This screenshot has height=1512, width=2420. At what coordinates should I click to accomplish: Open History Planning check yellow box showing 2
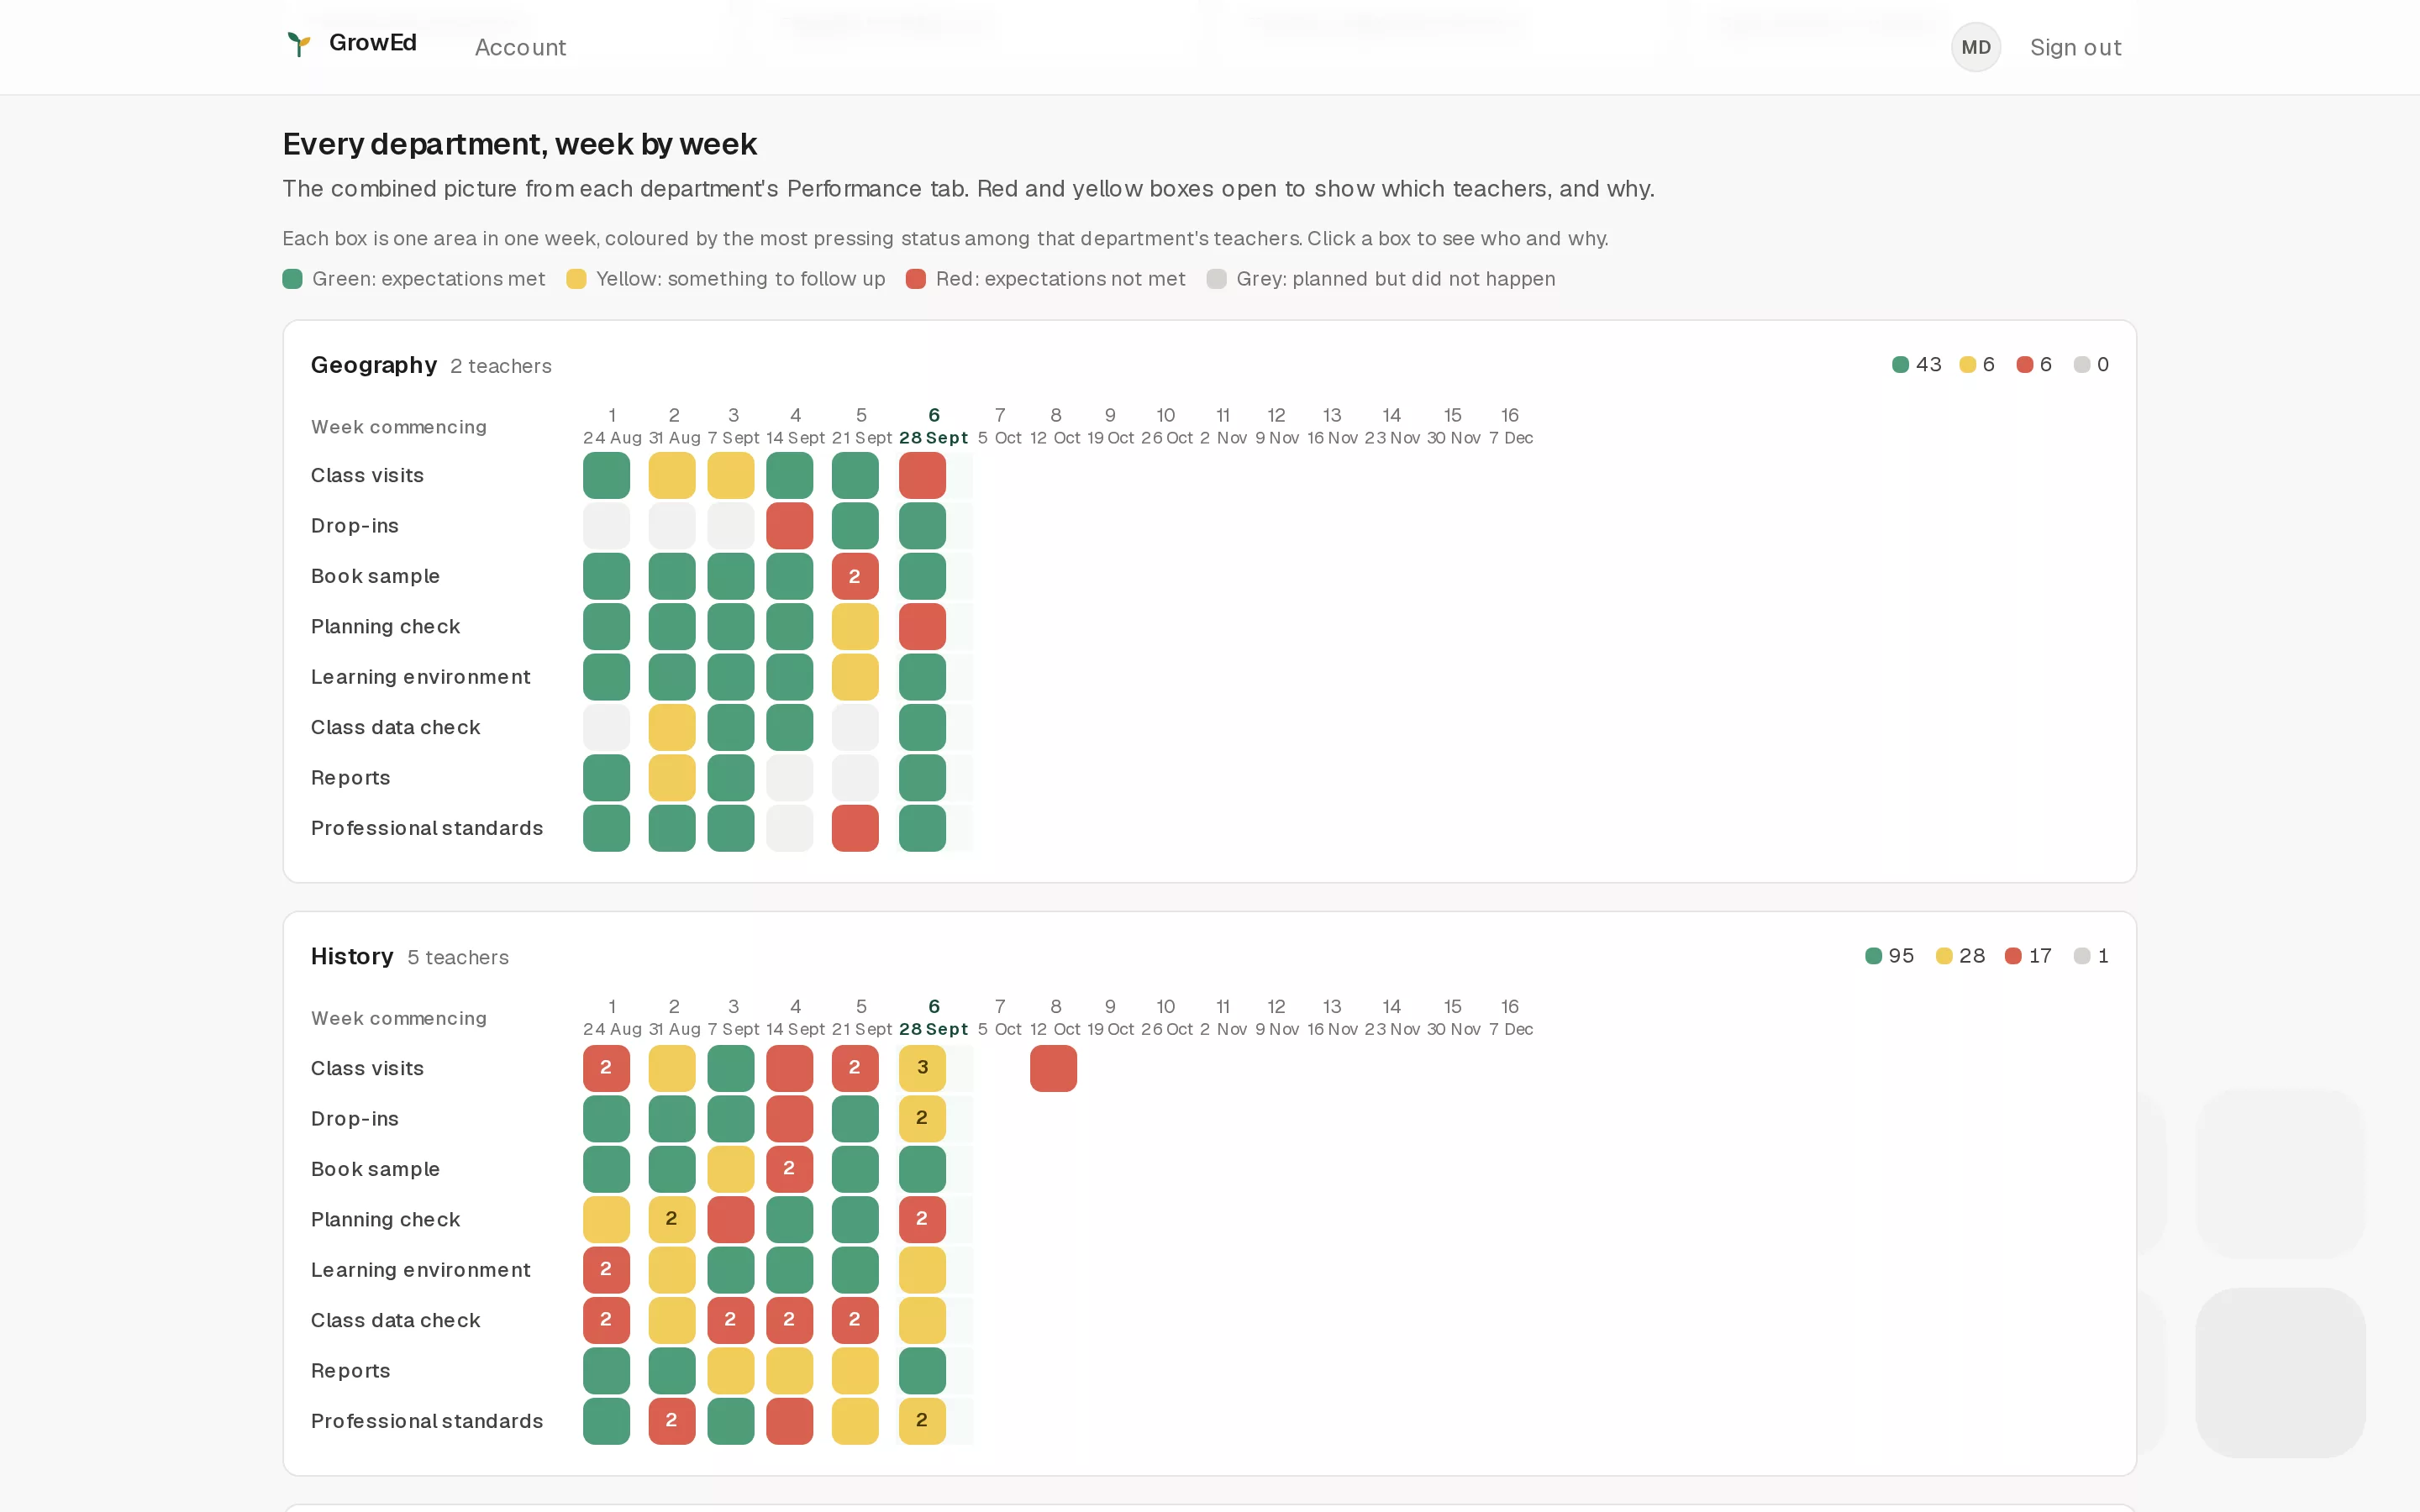(x=672, y=1220)
